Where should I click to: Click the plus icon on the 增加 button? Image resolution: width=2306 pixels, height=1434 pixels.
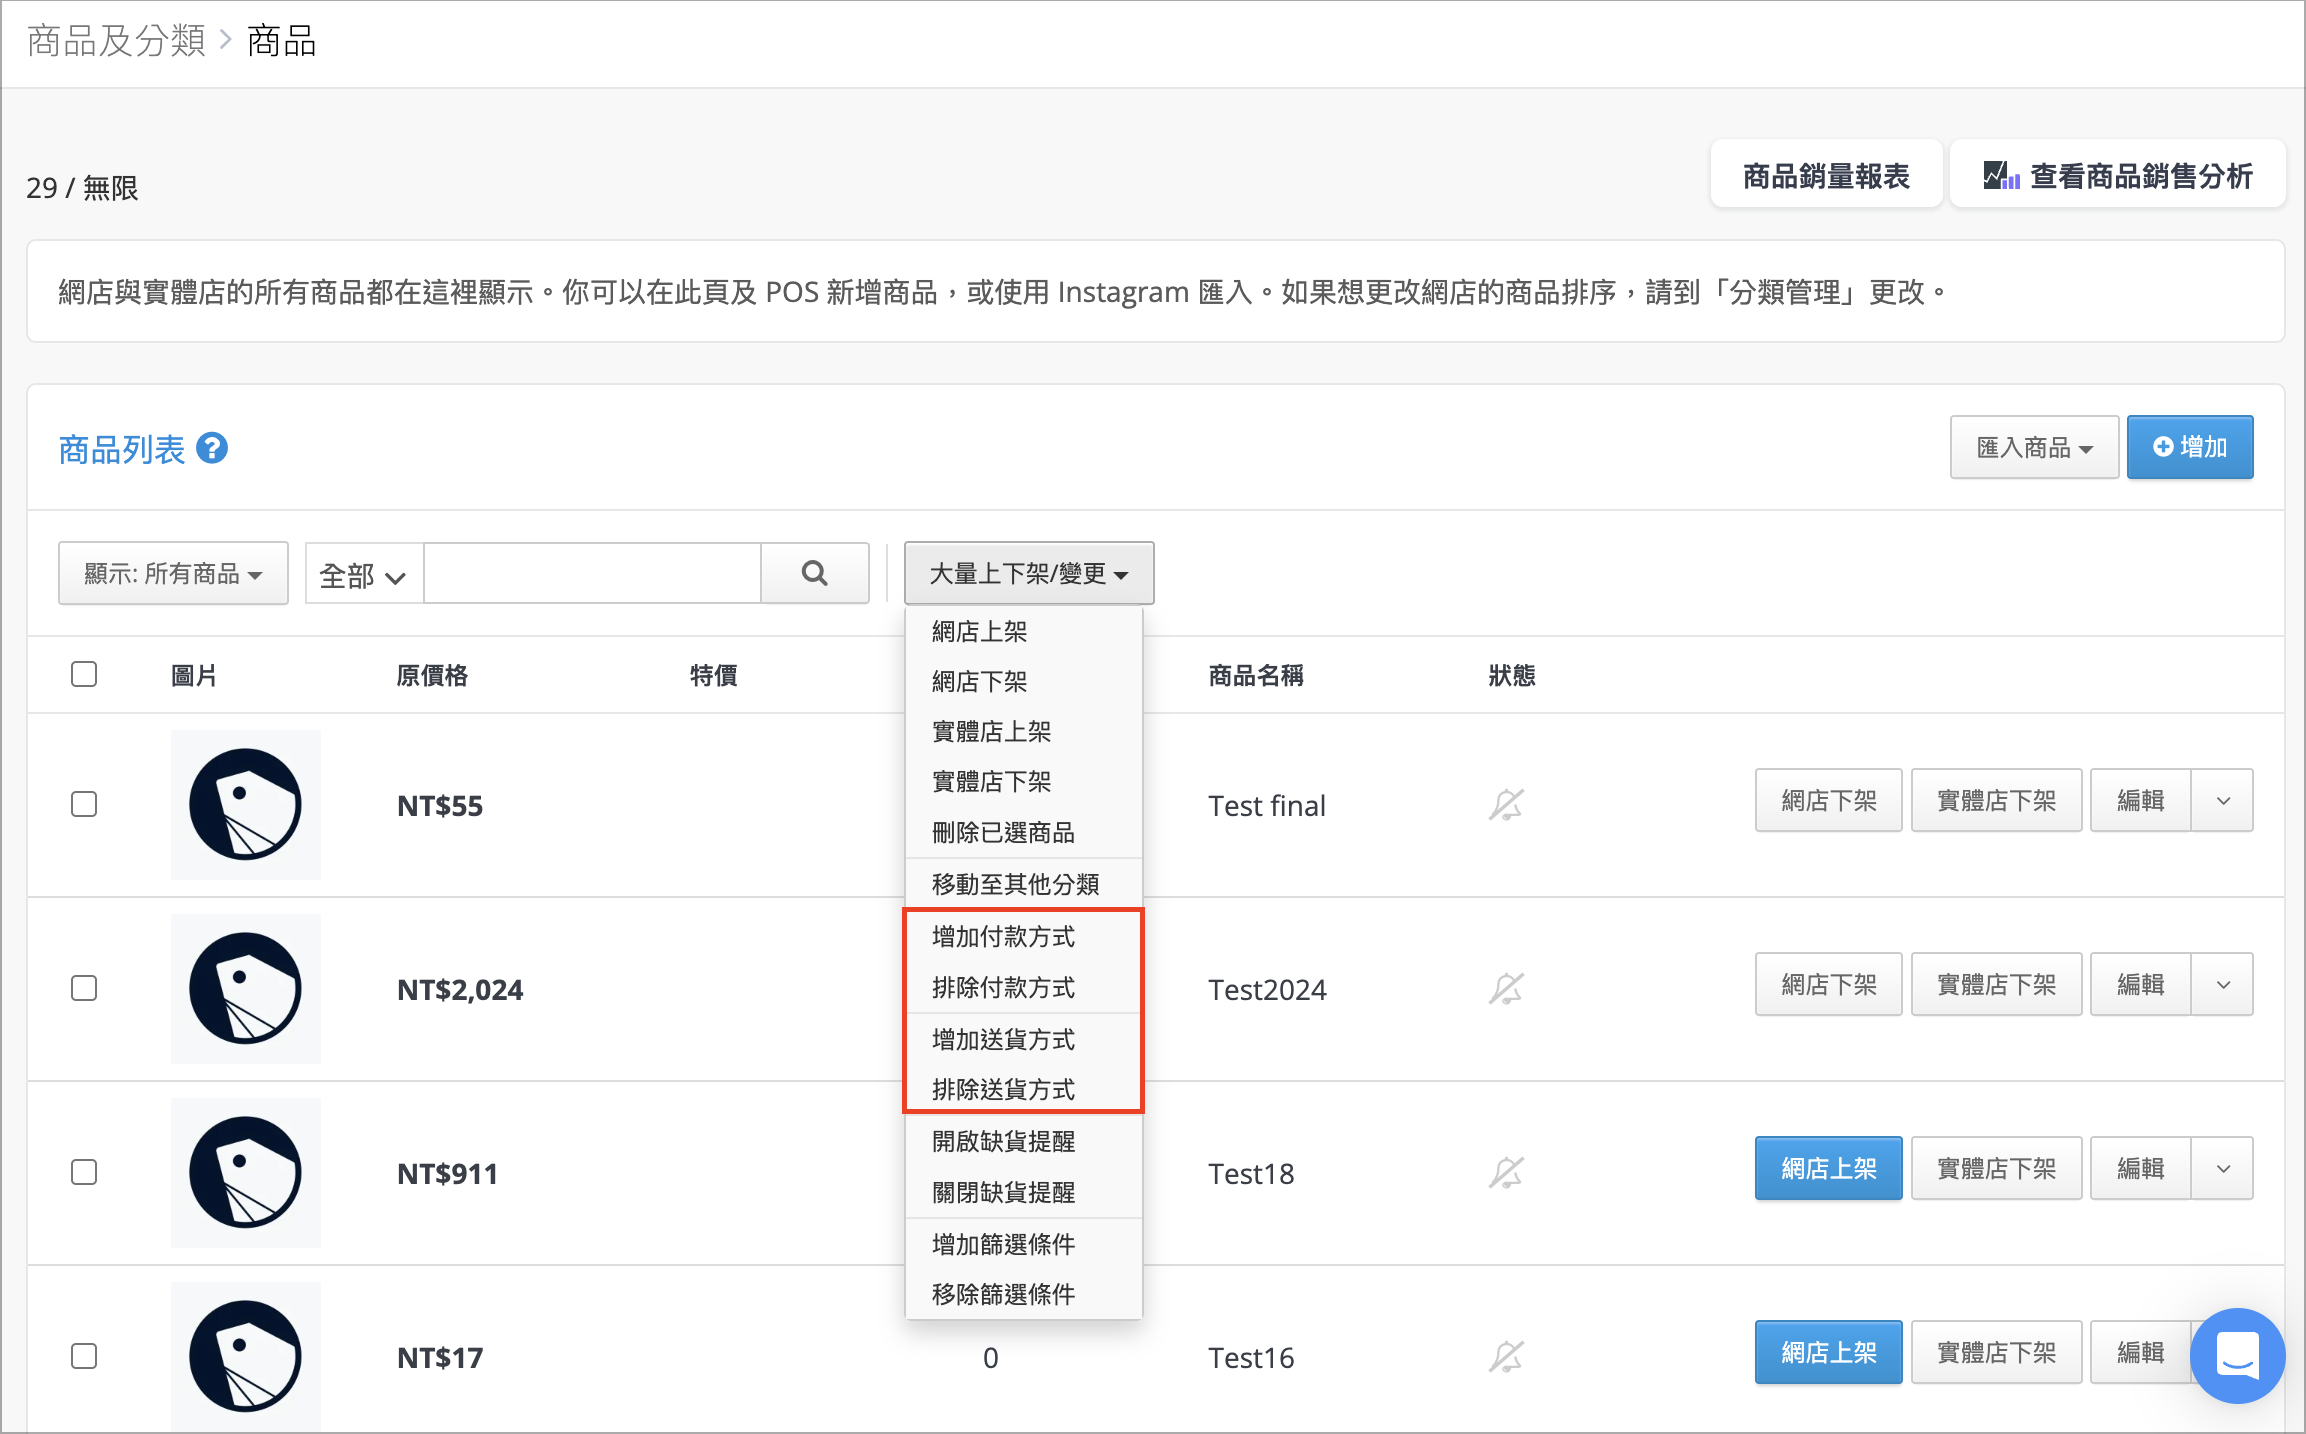pos(2163,446)
